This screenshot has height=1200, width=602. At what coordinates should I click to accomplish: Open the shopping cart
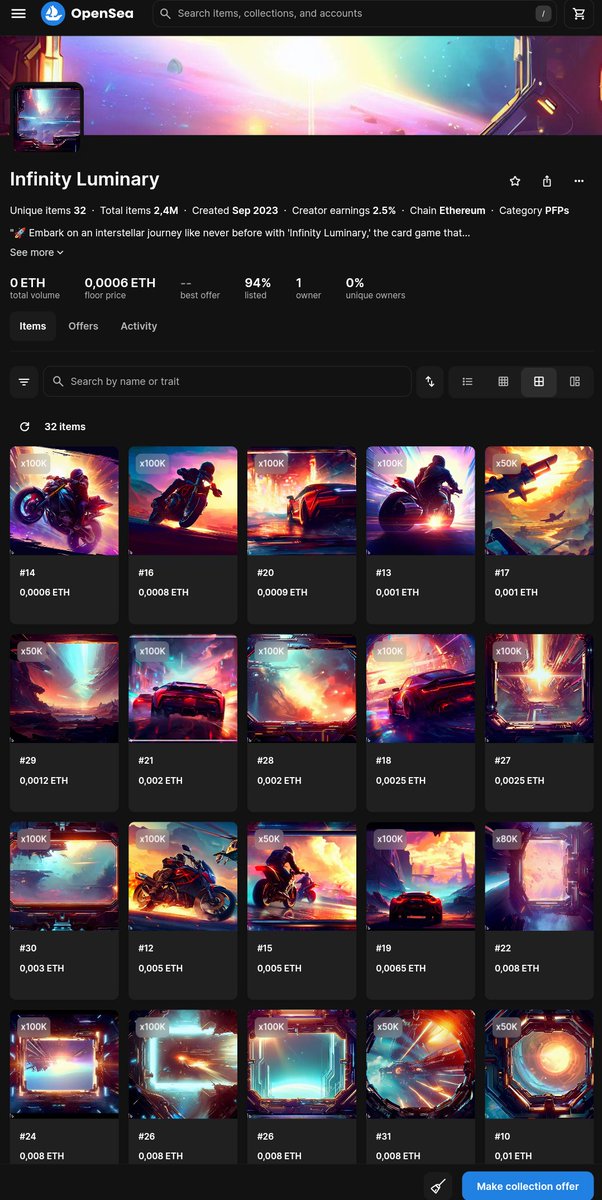point(579,14)
